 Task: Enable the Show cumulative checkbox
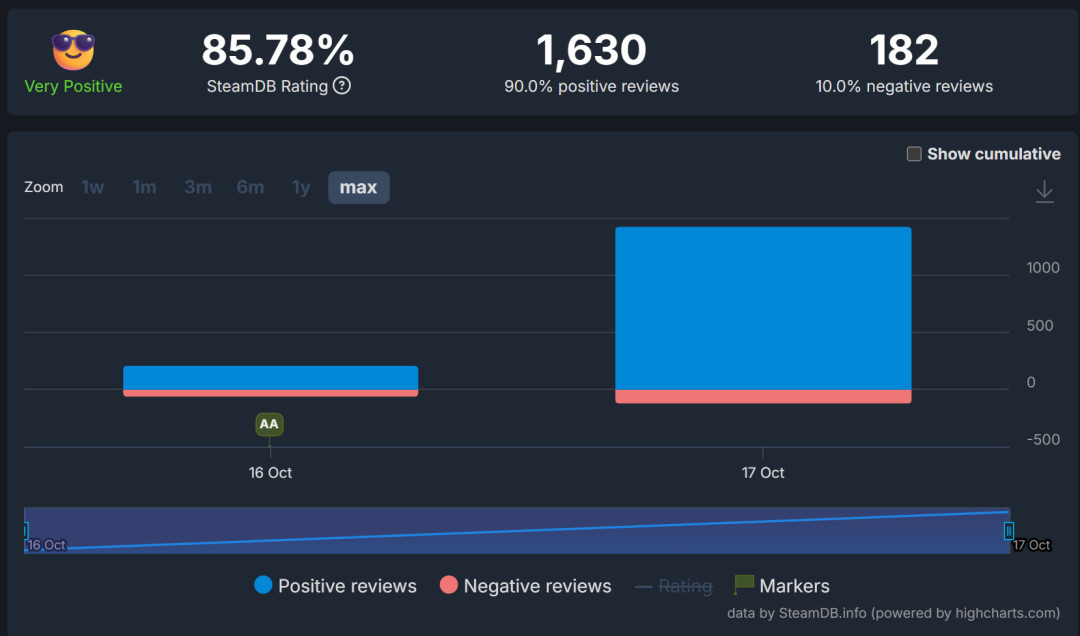point(914,154)
